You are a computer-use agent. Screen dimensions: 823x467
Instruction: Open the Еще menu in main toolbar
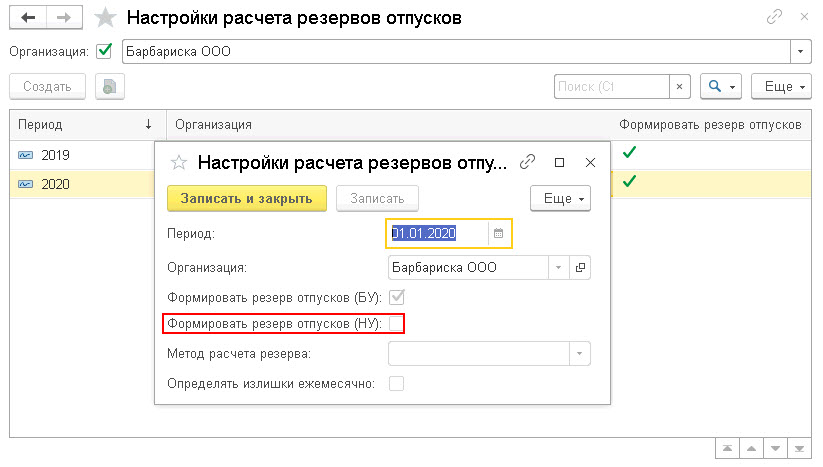coord(782,87)
